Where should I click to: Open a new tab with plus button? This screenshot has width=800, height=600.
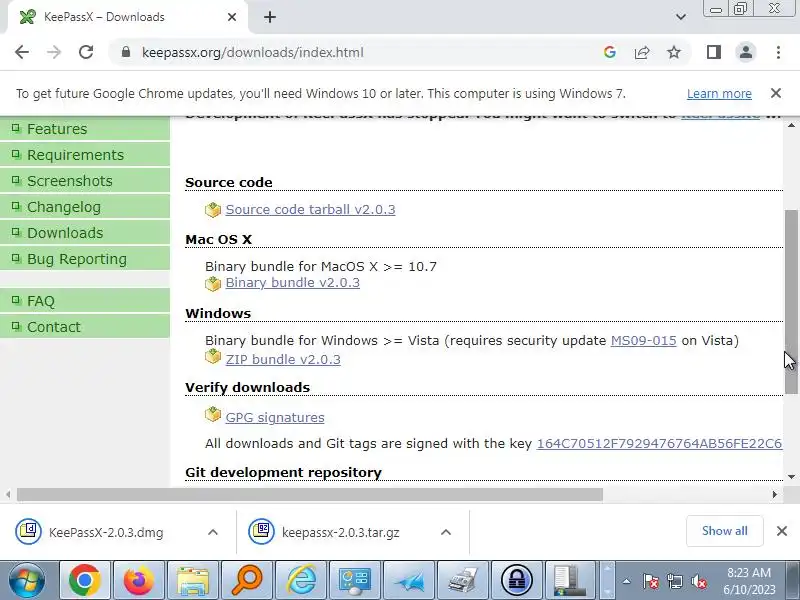pos(270,17)
